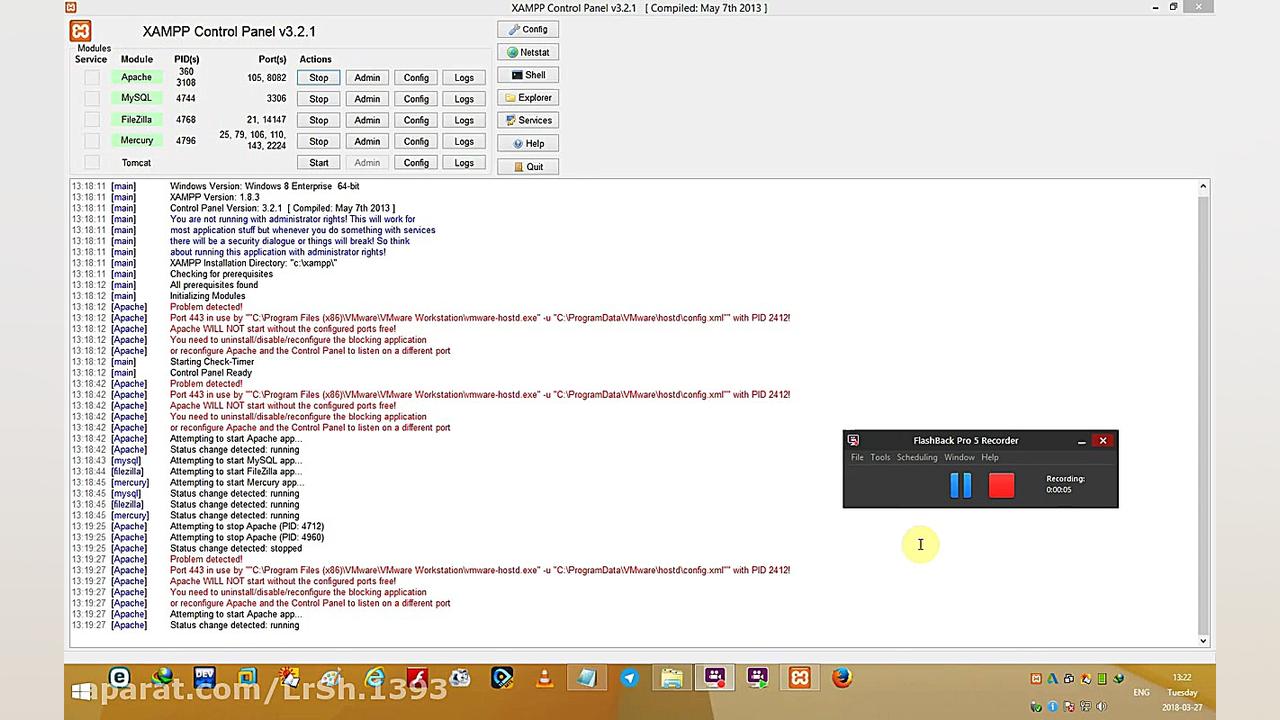The width and height of the screenshot is (1280, 720).
Task: Open the Window menu in FlashBack Recorder
Action: [959, 457]
